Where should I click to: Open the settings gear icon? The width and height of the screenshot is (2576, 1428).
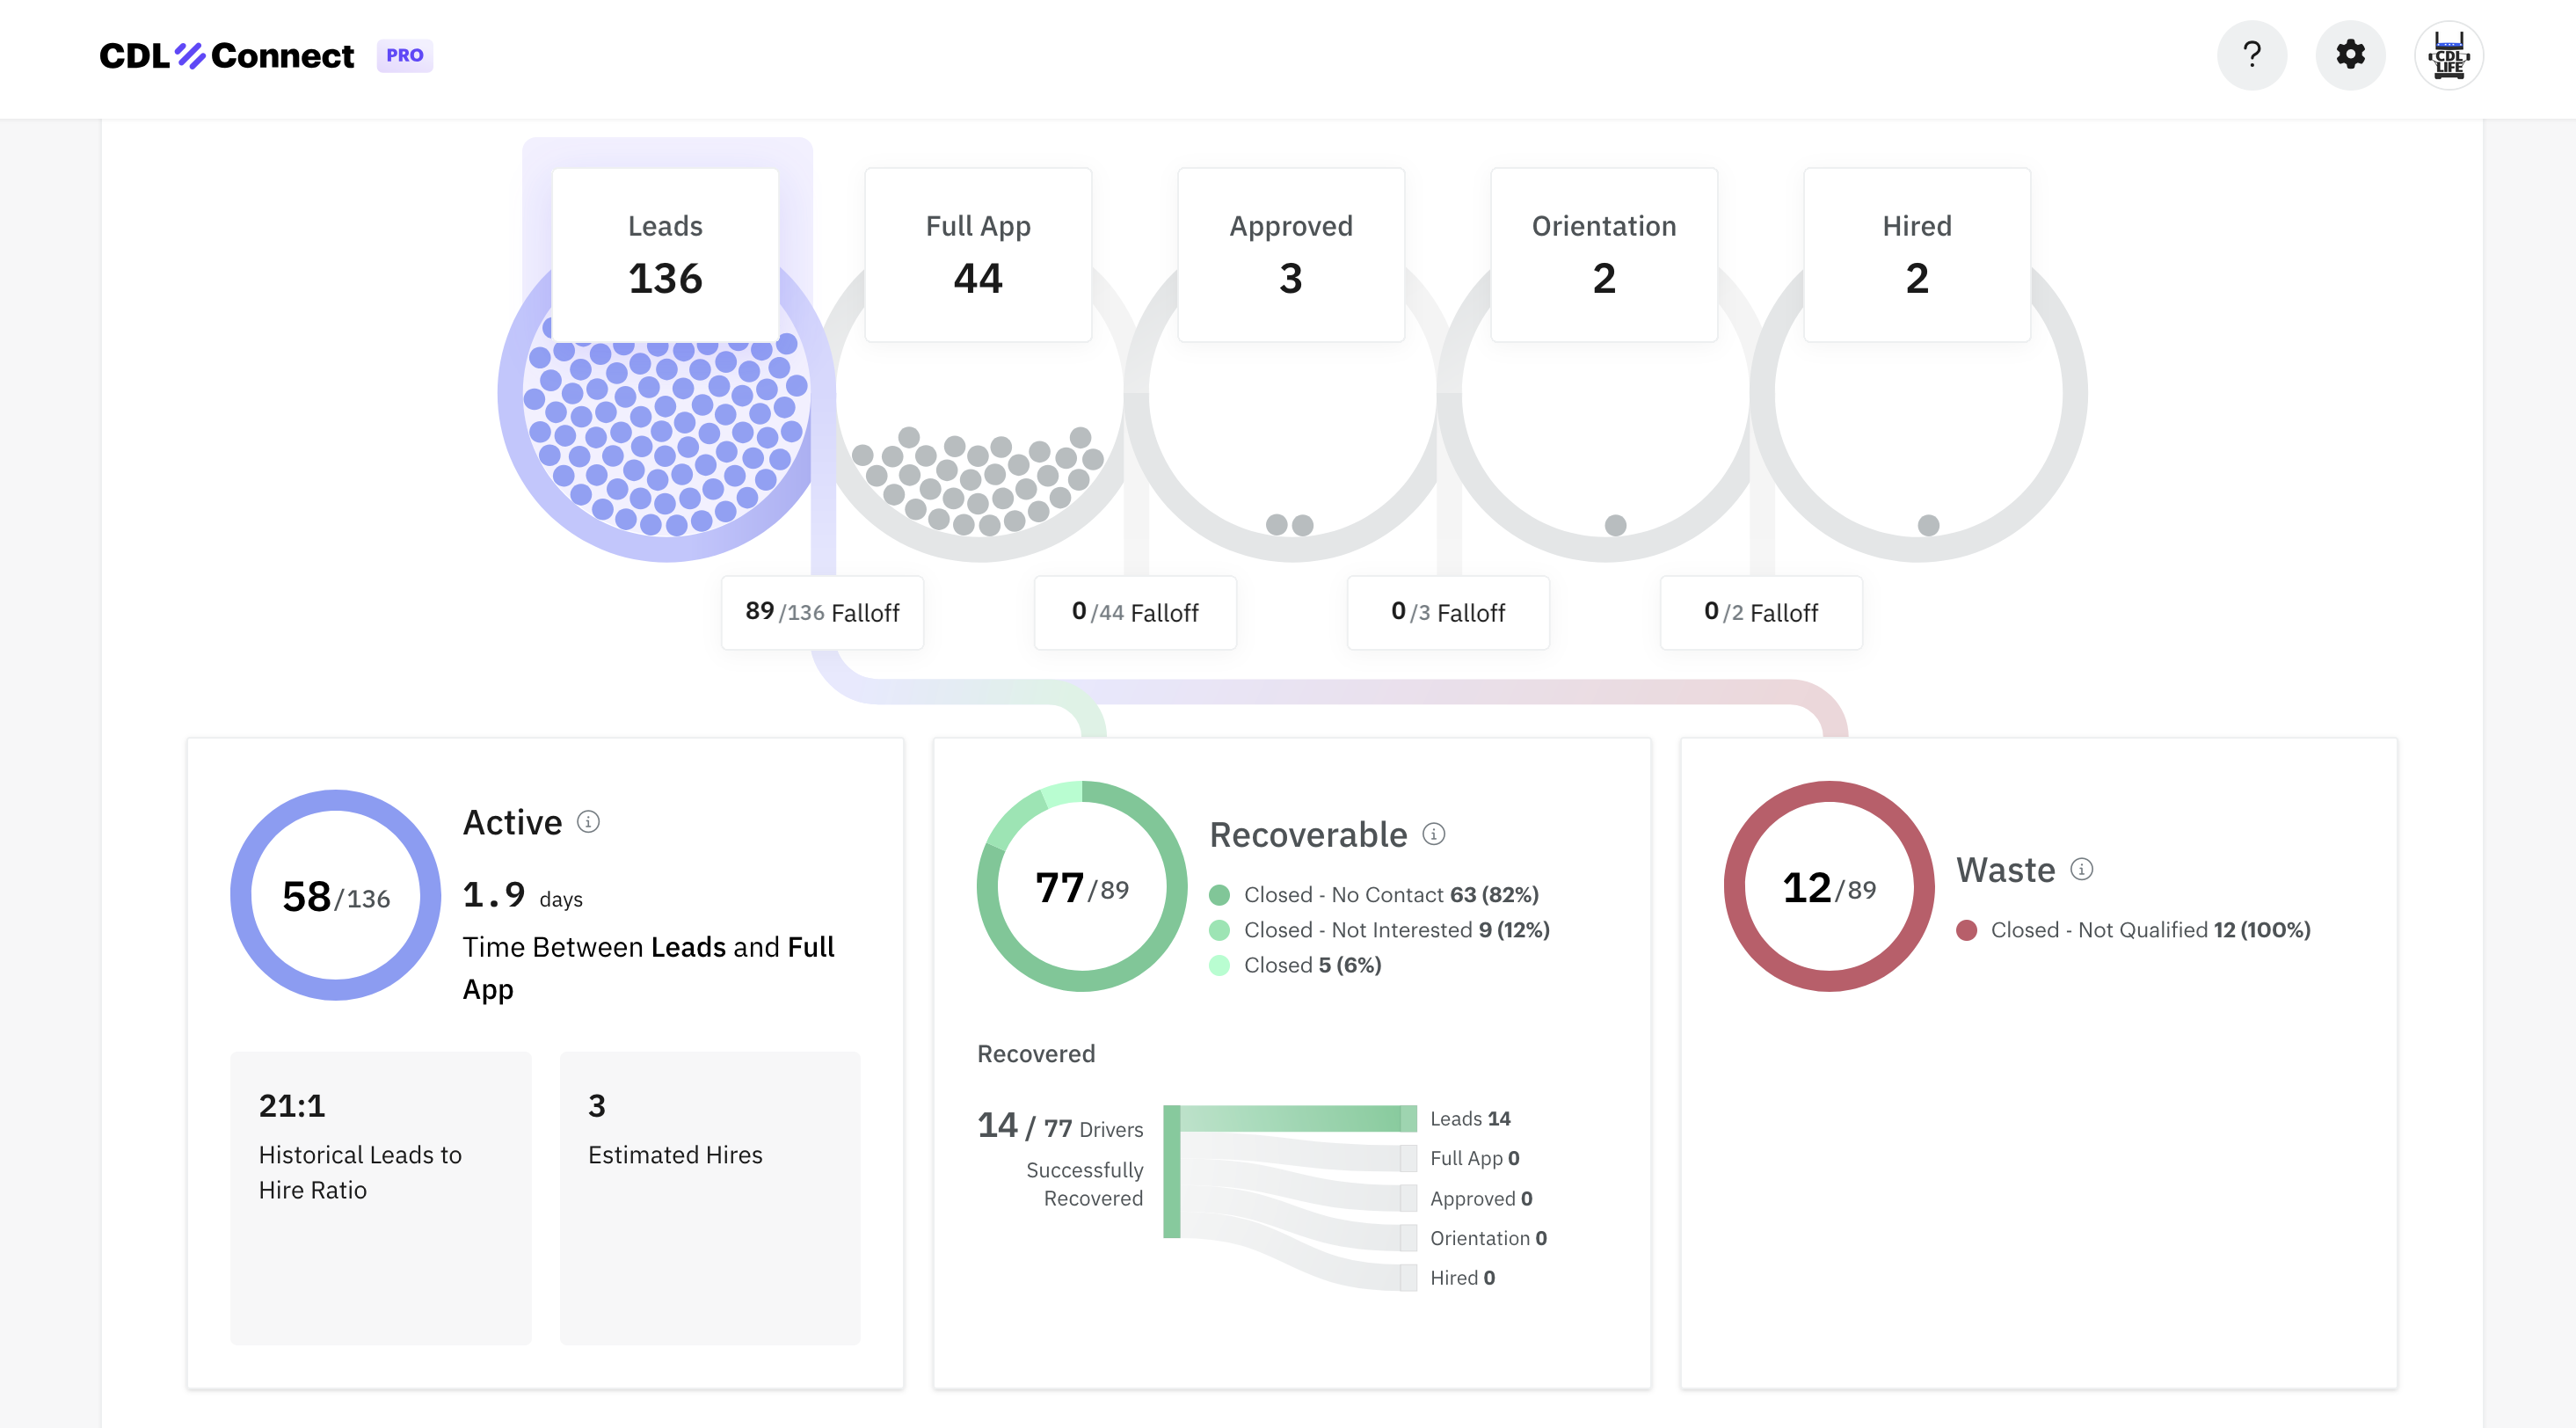[x=2350, y=55]
